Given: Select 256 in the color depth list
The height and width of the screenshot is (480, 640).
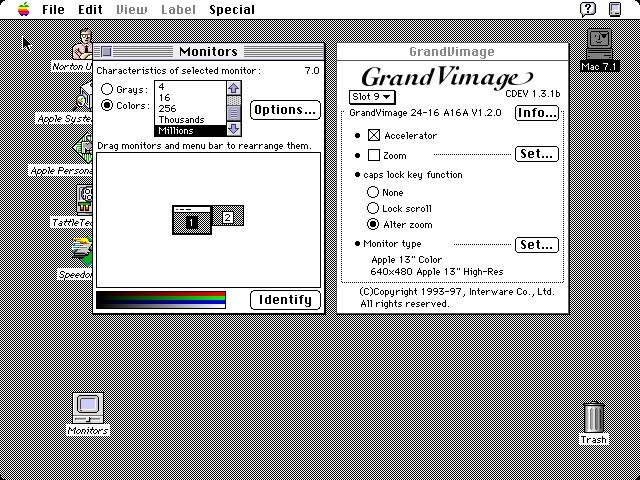Looking at the screenshot, I should pyautogui.click(x=190, y=109).
